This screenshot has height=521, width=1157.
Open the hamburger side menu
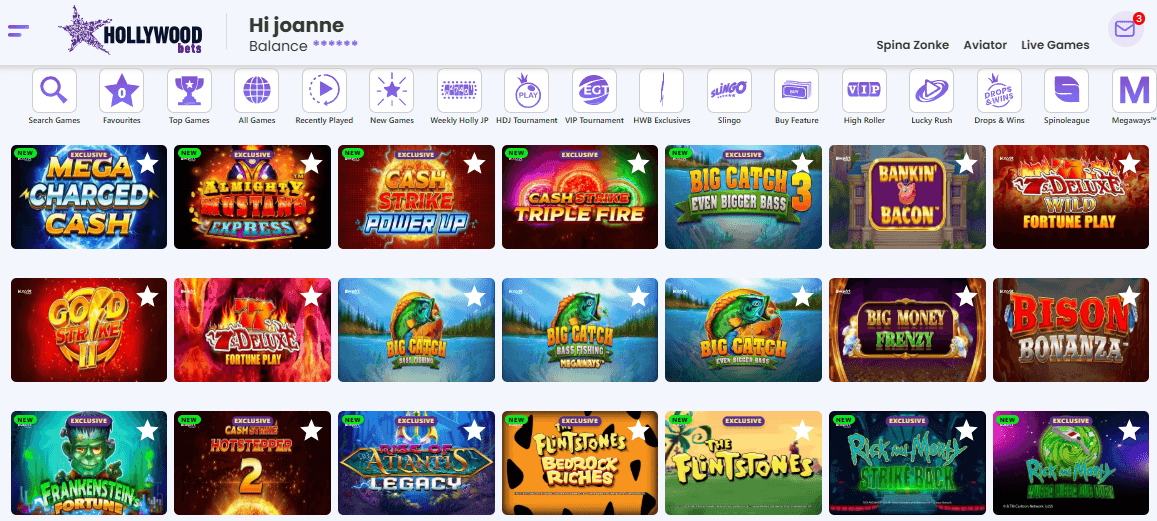(18, 30)
